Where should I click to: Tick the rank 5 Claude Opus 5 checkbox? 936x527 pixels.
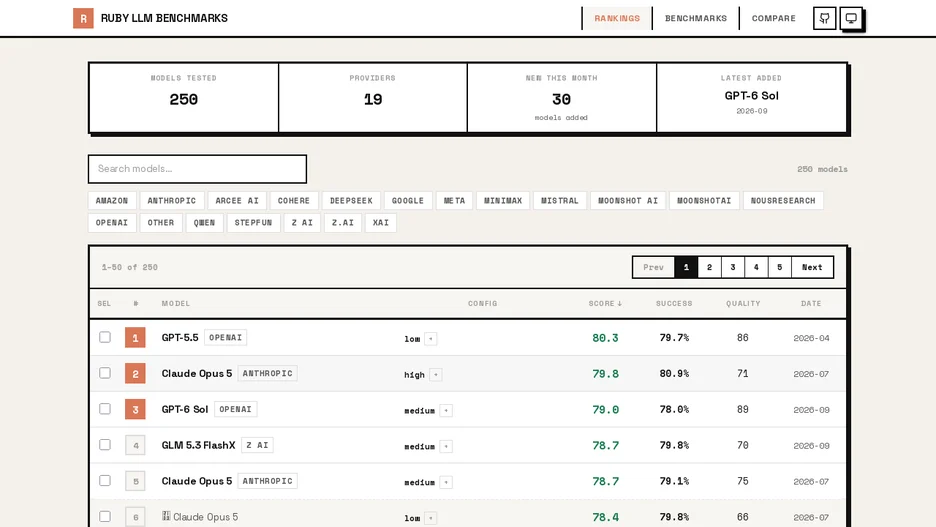105,480
